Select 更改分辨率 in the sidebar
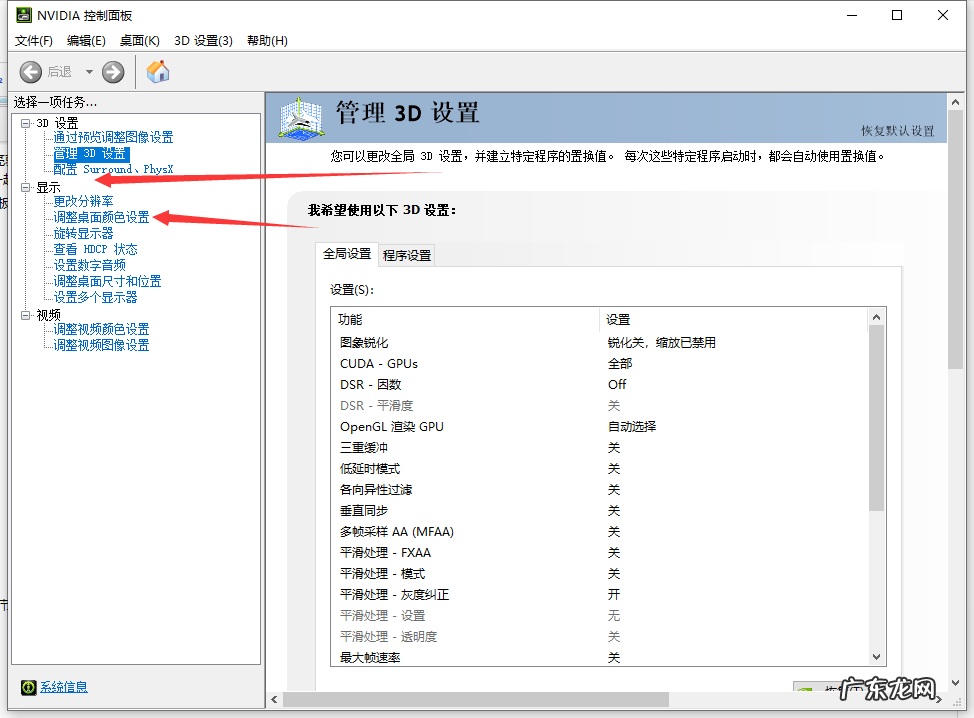 [85, 201]
